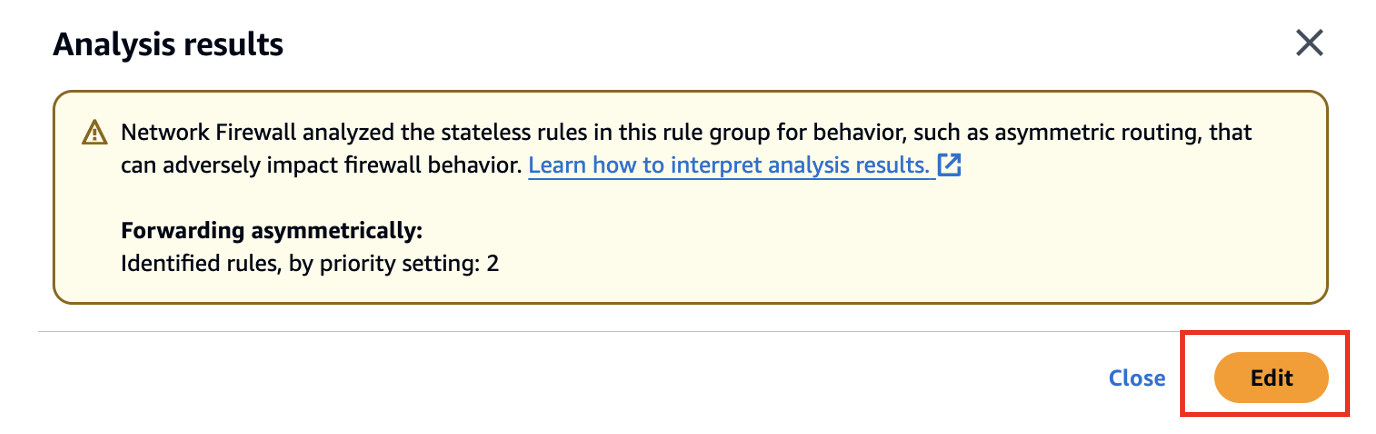Dismiss the dialog with the X icon
This screenshot has width=1376, height=434.
(1309, 43)
